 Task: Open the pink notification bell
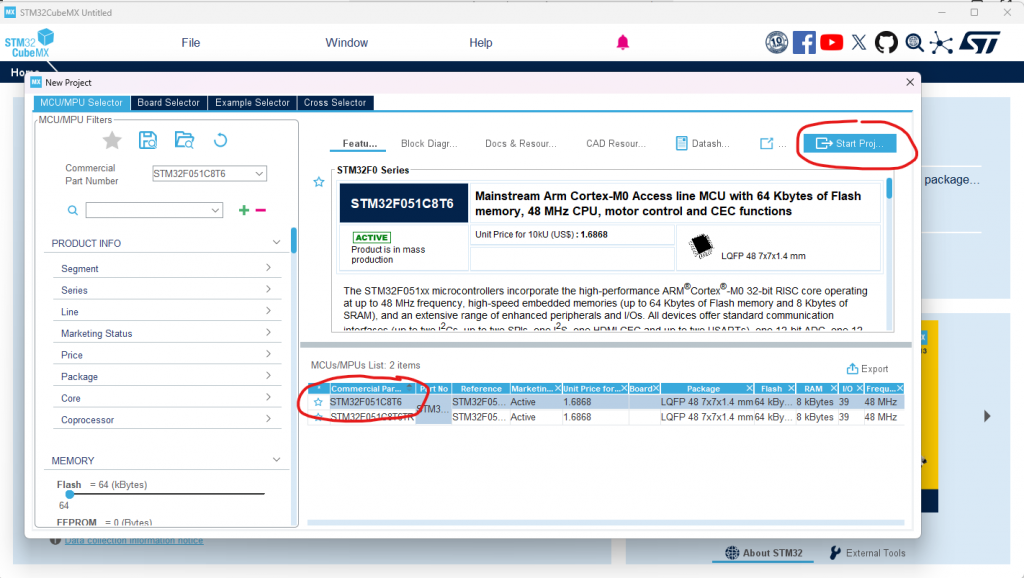623,42
